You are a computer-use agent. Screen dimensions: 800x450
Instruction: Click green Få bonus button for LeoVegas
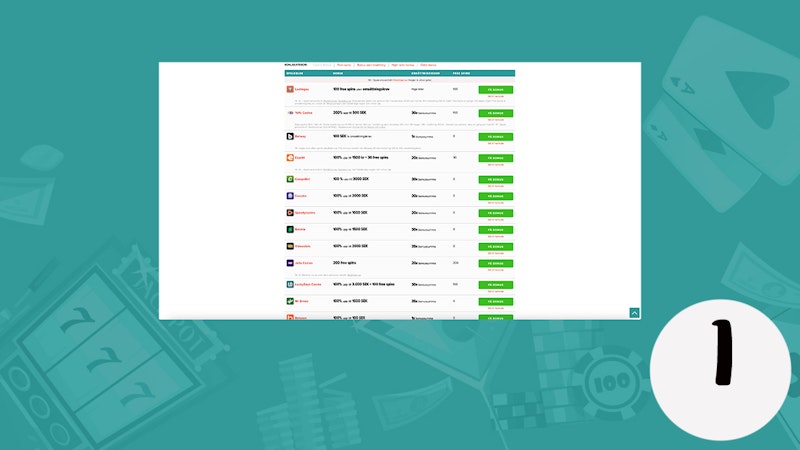(x=495, y=89)
